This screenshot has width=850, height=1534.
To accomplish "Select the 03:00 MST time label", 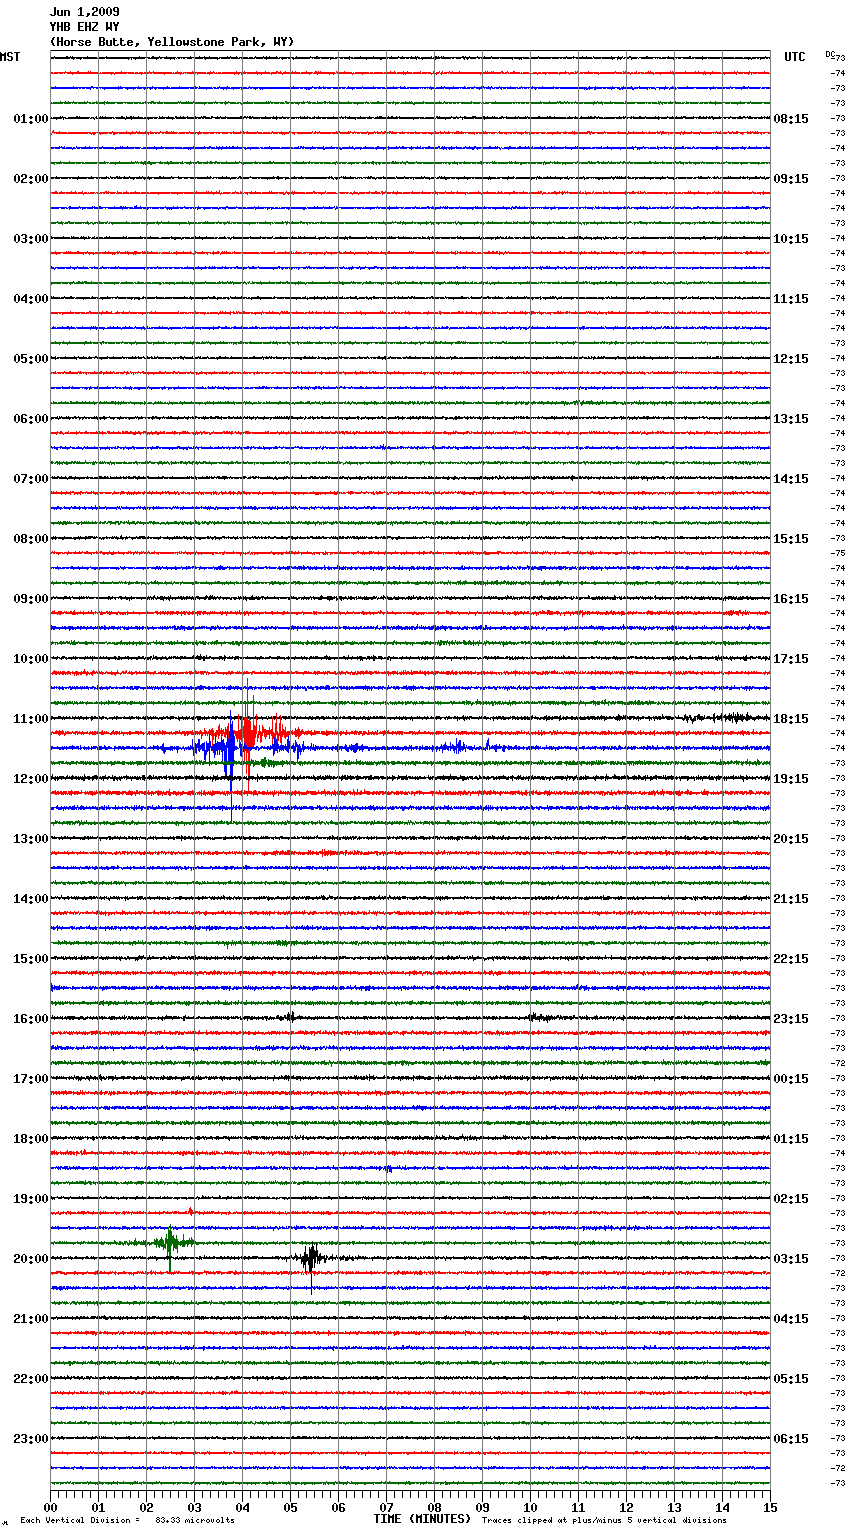I will (31, 239).
